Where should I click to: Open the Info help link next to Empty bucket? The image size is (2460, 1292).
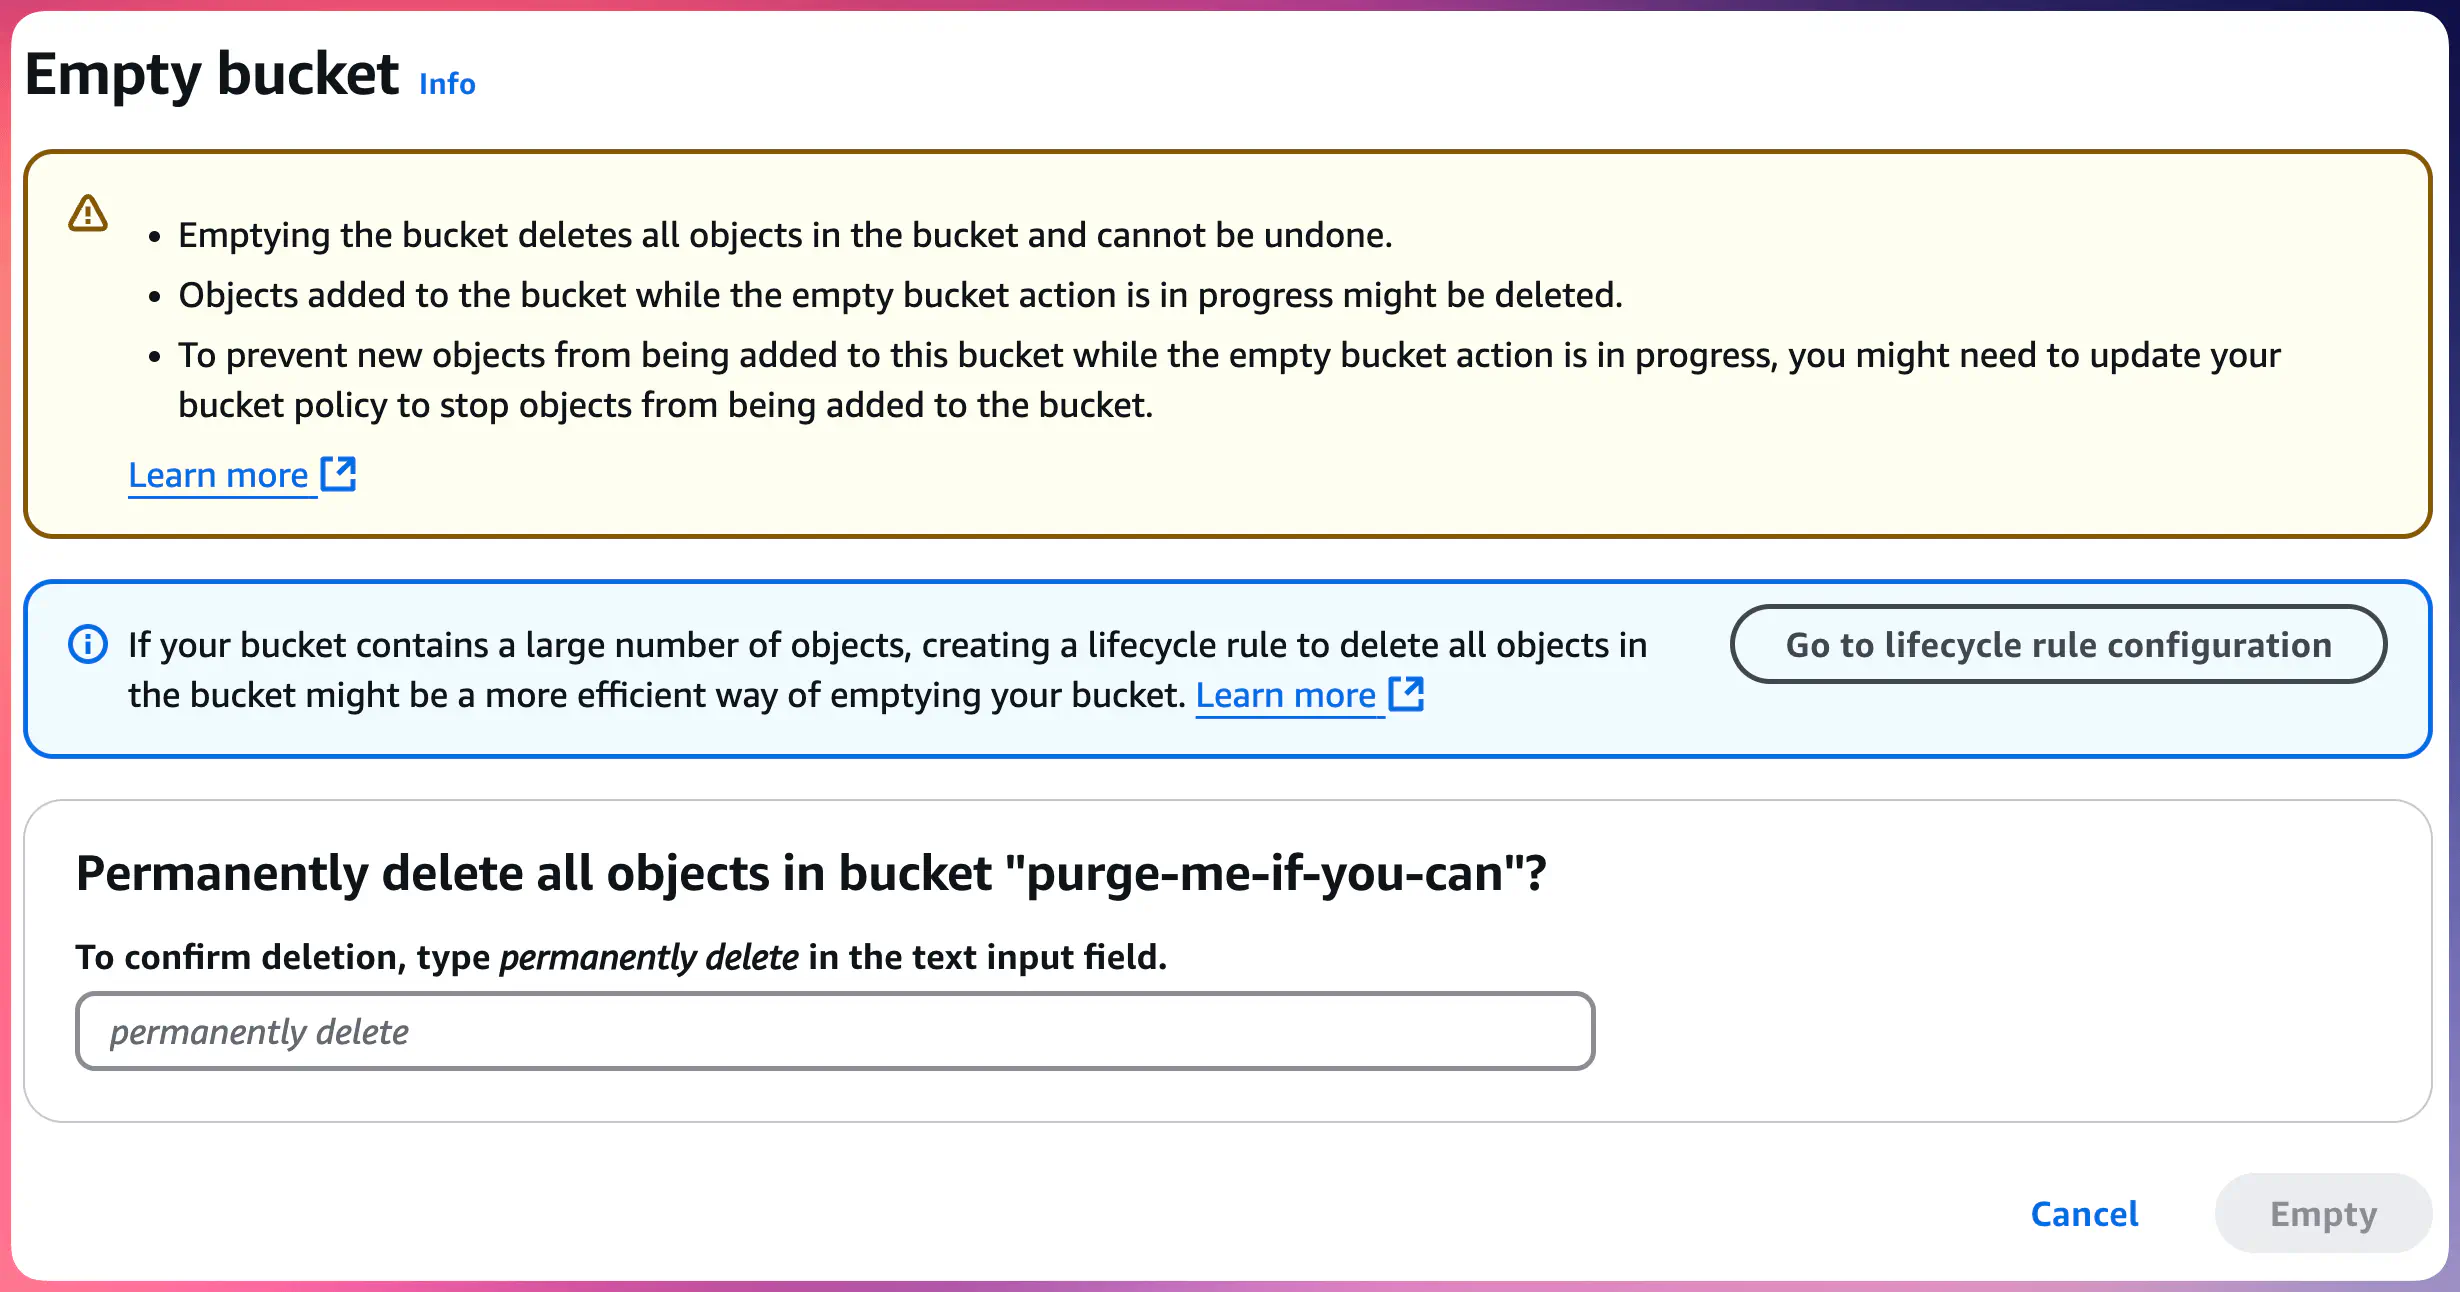447,84
